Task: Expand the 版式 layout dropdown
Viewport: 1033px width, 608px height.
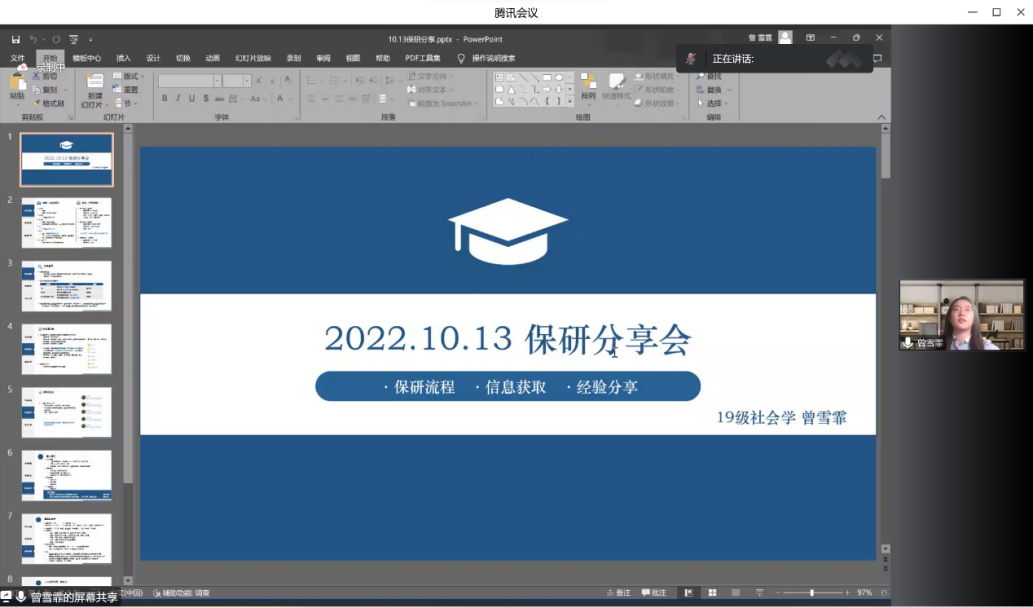Action: pos(130,76)
